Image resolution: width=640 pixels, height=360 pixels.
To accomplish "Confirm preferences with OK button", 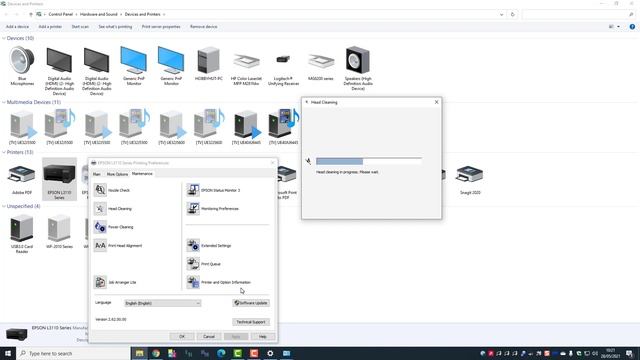I will pyautogui.click(x=182, y=336).
